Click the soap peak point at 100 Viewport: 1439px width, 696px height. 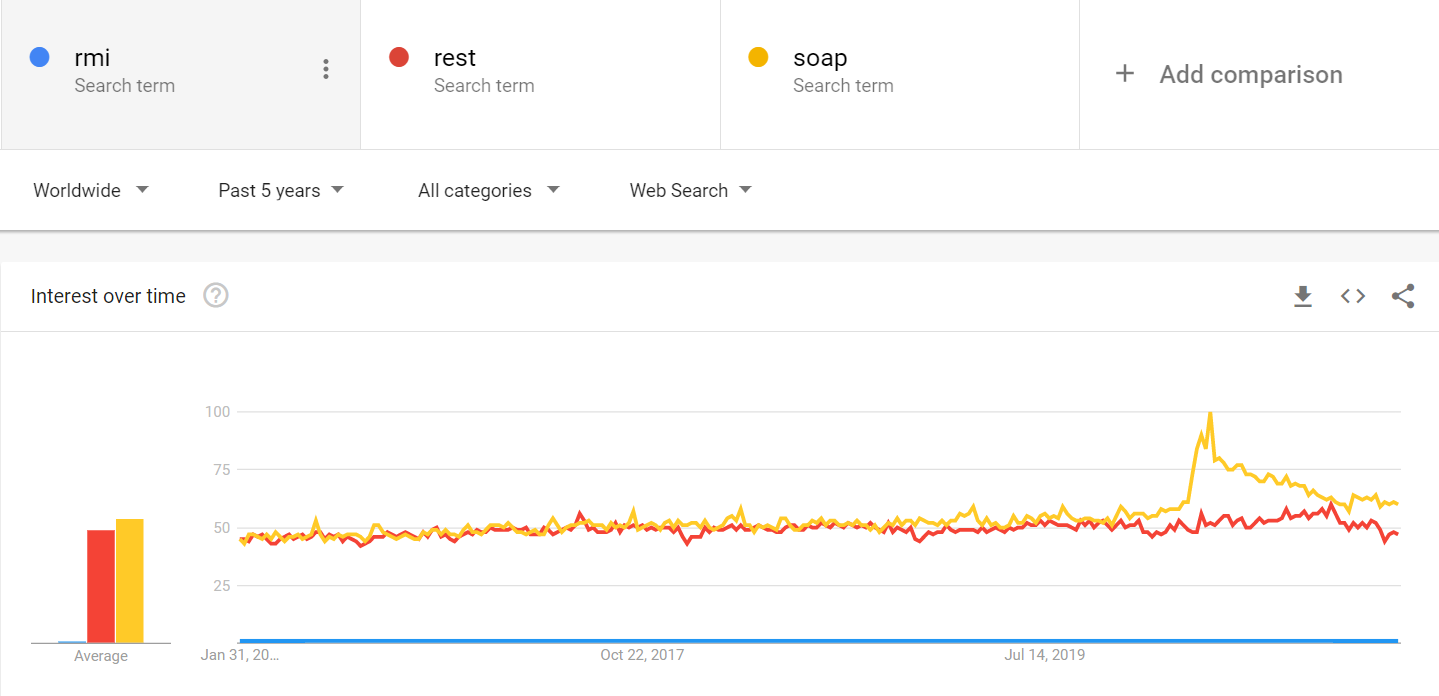pos(1210,412)
